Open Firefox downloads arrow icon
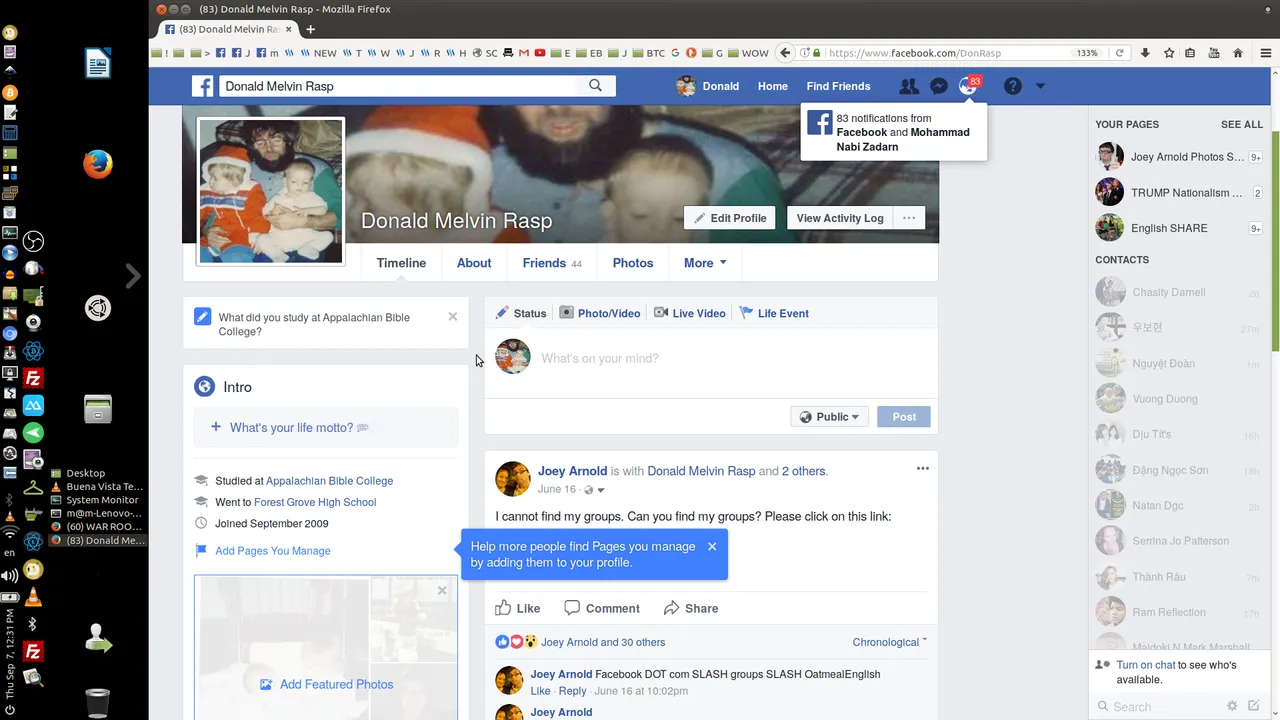This screenshot has height=720, width=1280. click(x=1145, y=53)
